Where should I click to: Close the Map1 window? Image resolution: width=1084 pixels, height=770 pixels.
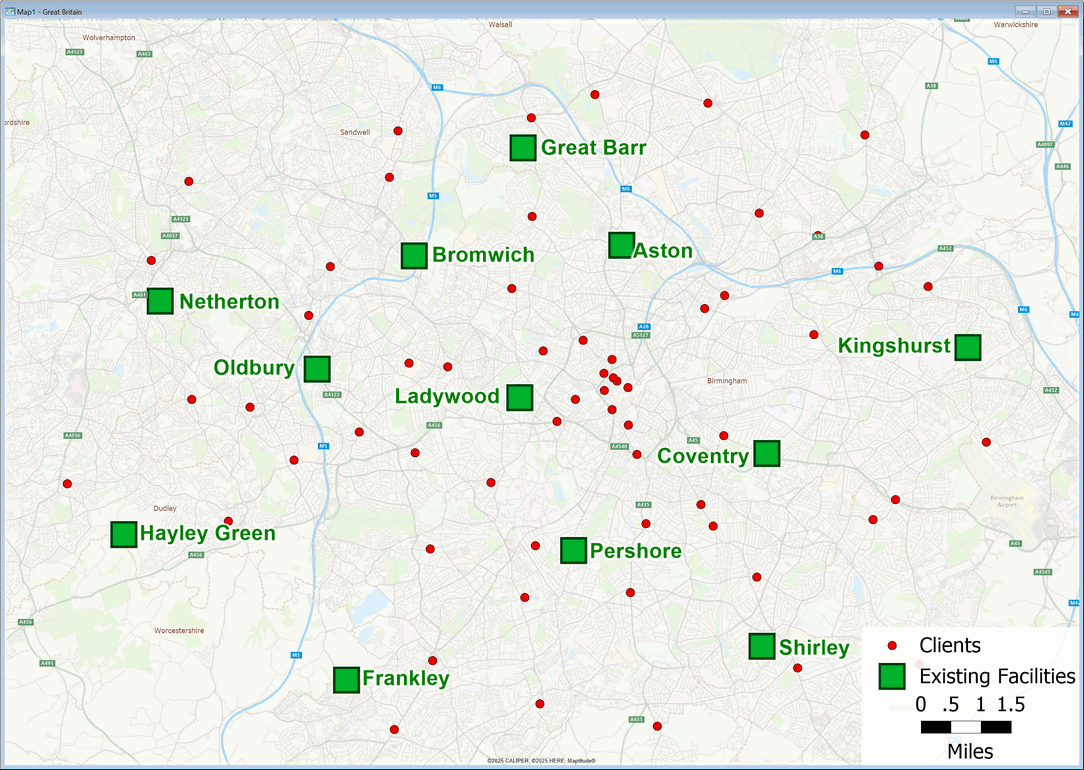click(1067, 11)
